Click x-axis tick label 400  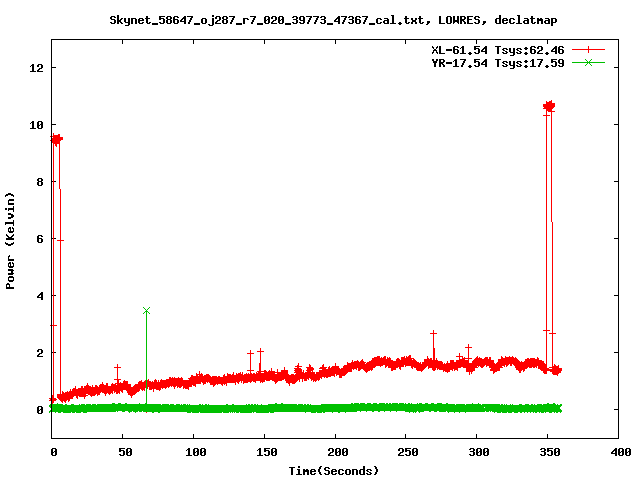pos(621,452)
